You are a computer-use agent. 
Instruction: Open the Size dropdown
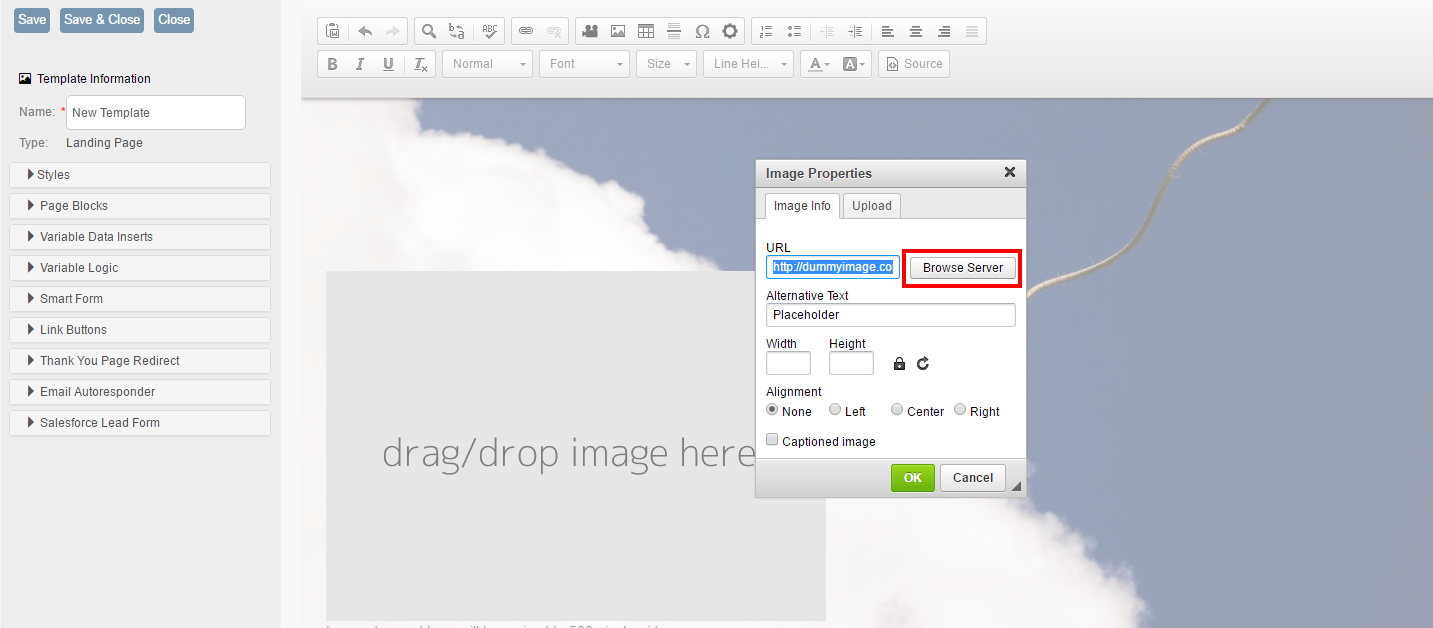click(666, 64)
